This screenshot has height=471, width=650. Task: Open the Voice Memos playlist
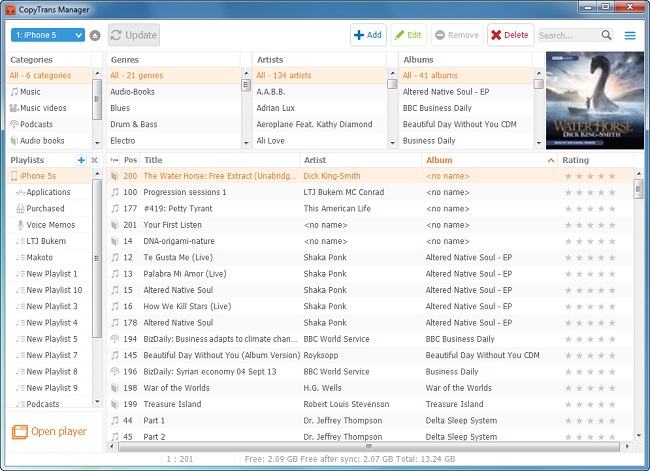tap(49, 225)
